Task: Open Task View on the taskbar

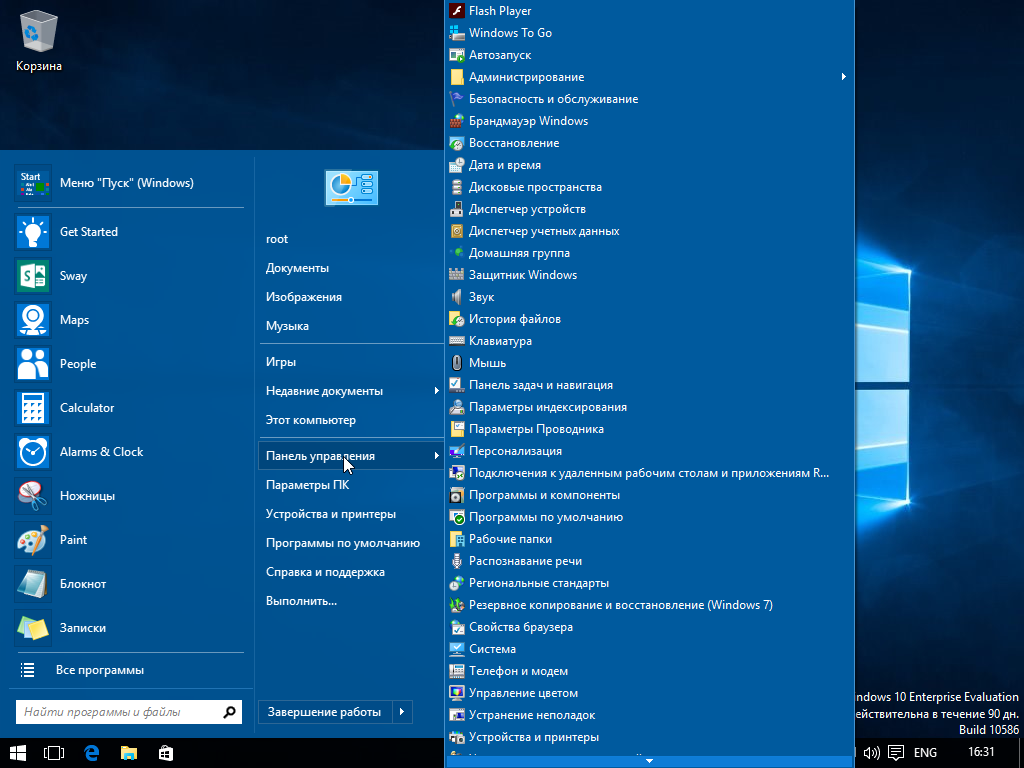Action: click(x=54, y=753)
